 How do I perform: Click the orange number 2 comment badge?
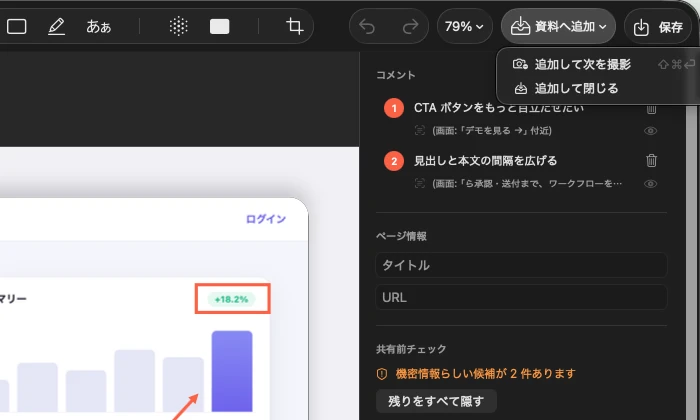[x=394, y=161]
